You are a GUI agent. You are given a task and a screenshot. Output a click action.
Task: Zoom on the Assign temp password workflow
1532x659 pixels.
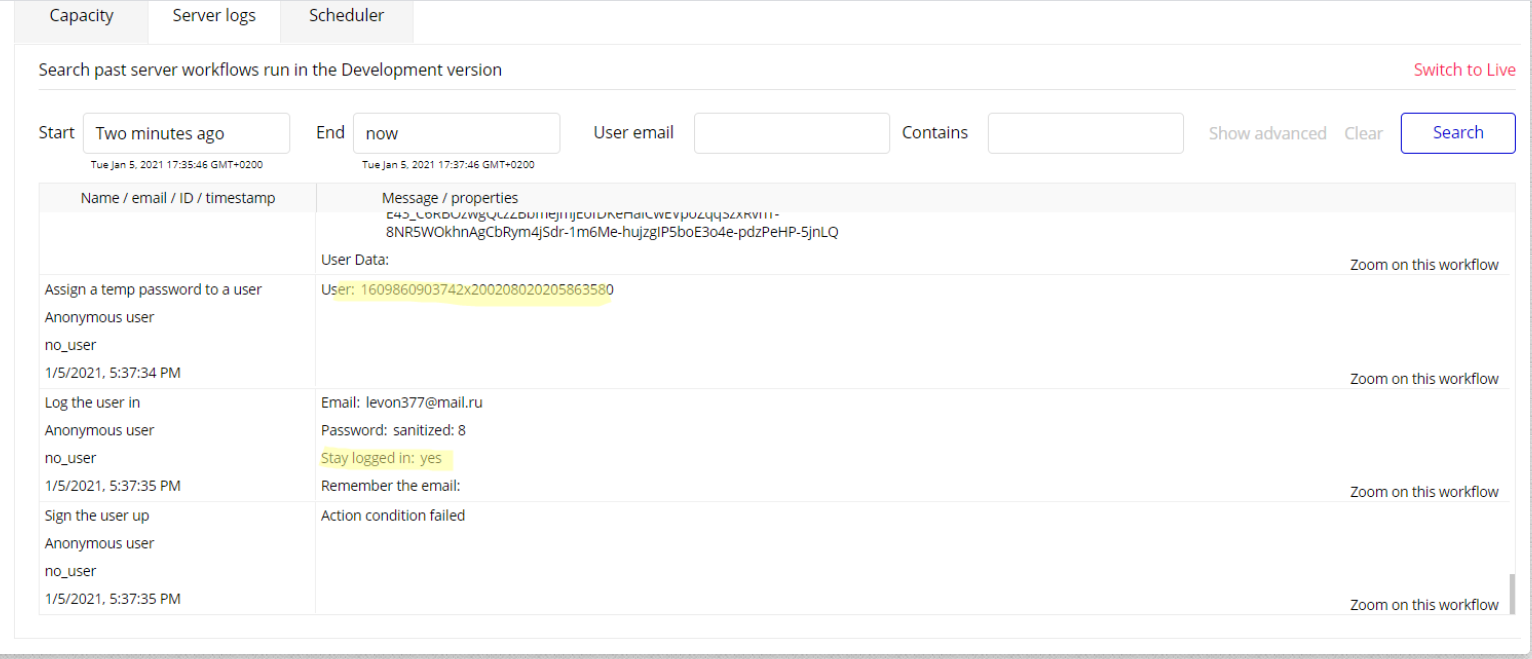(x=1424, y=379)
